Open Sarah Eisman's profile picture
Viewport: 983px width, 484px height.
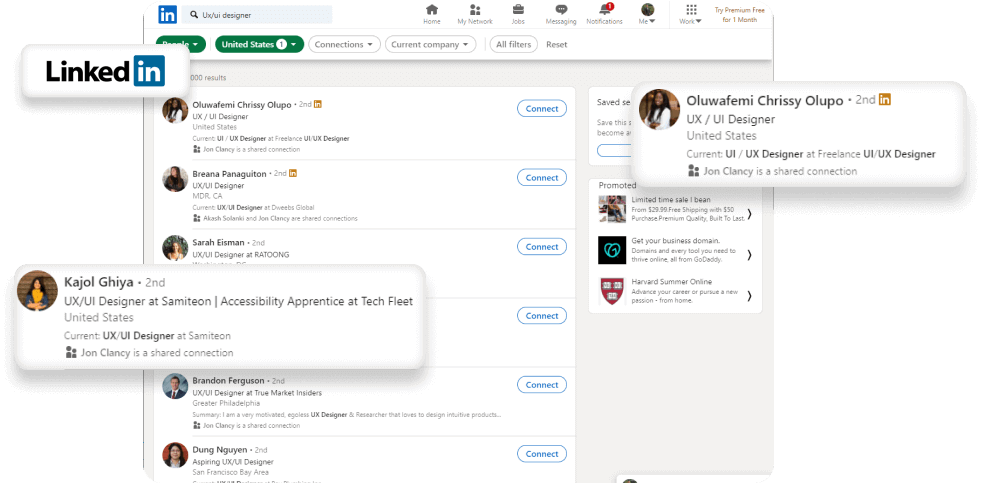pyautogui.click(x=175, y=248)
